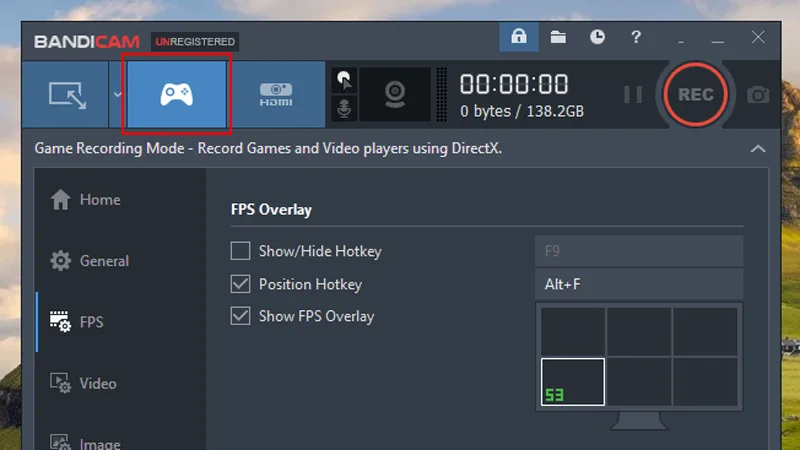Start recording with the REC button
Image resolution: width=800 pixels, height=450 pixels.
pyautogui.click(x=695, y=94)
